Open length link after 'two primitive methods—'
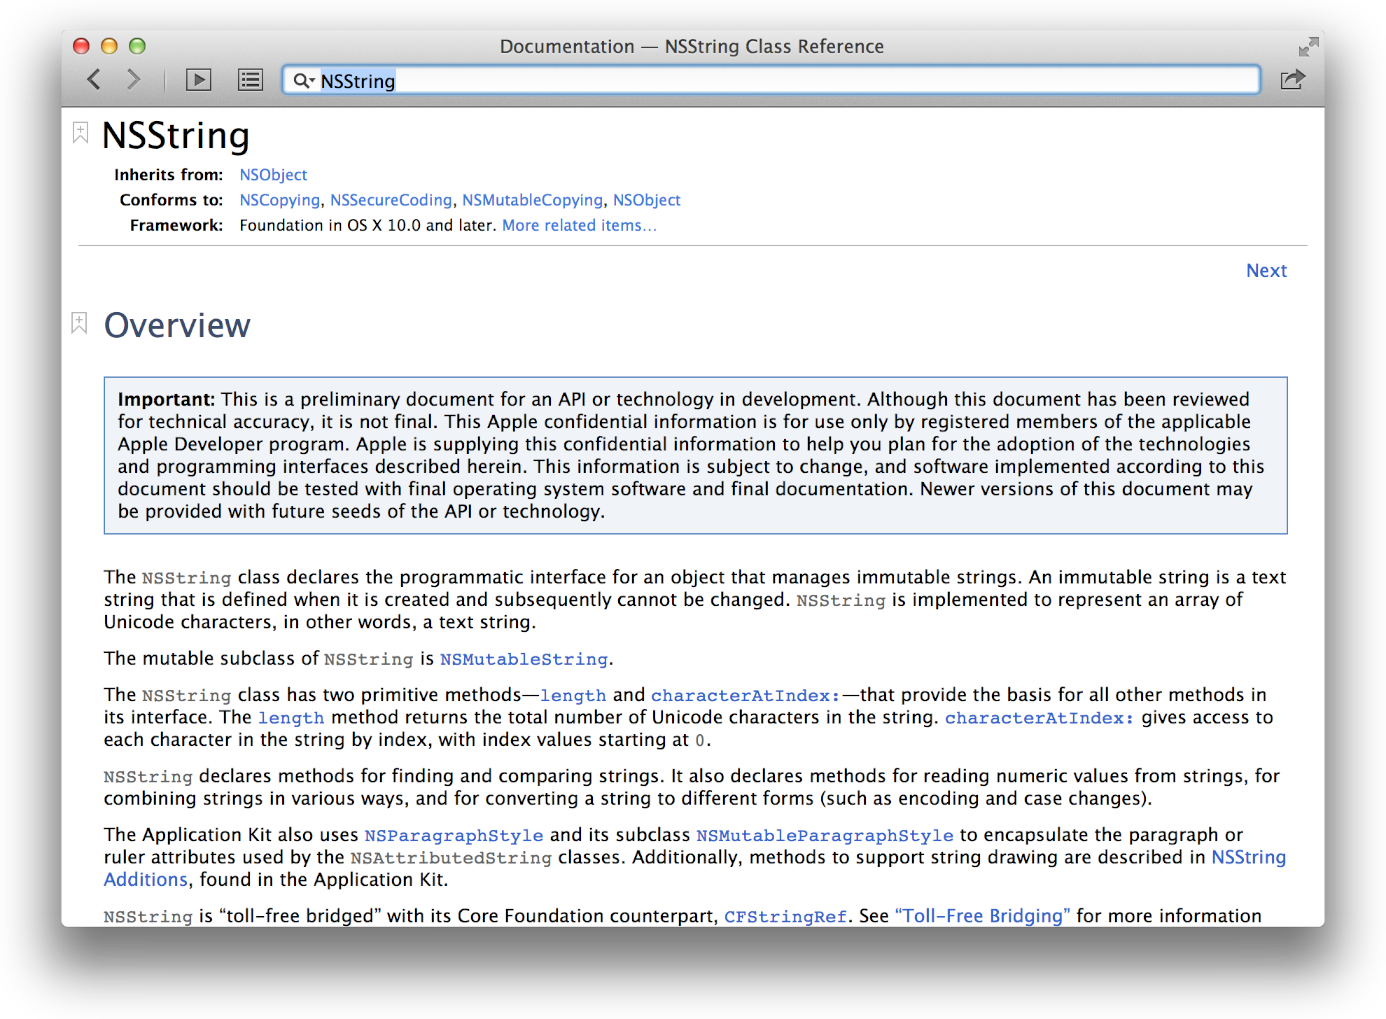 coord(573,695)
